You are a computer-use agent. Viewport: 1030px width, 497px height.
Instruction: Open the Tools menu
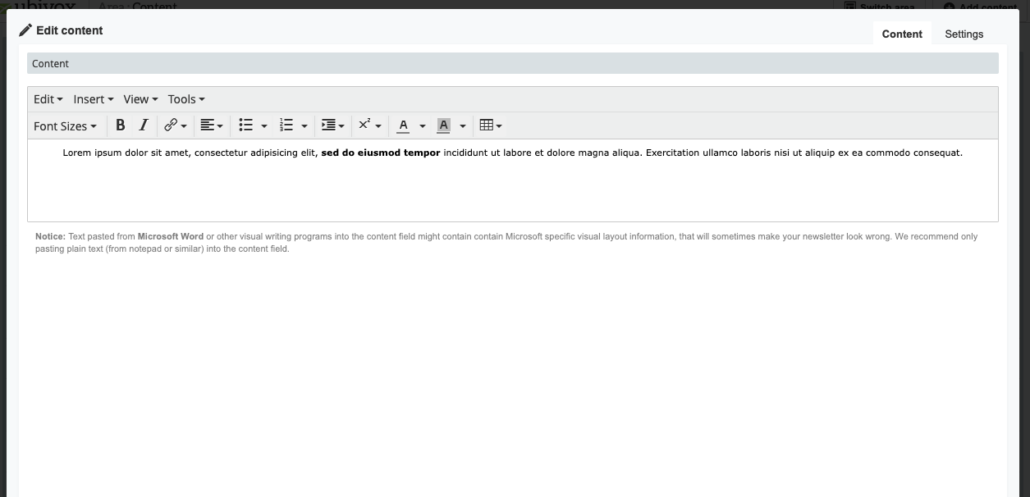(x=186, y=99)
